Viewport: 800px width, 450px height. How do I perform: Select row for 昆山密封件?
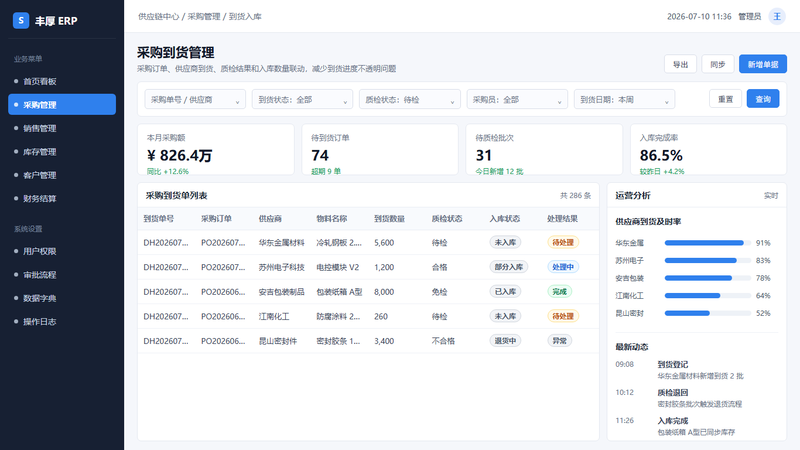pos(368,341)
